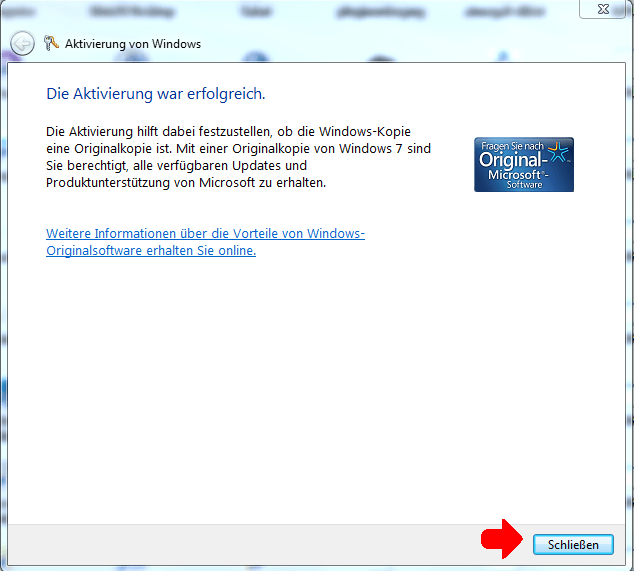Click "Originalsoftware erhalten Sie online." link line
This screenshot has width=634, height=571.
(x=151, y=251)
